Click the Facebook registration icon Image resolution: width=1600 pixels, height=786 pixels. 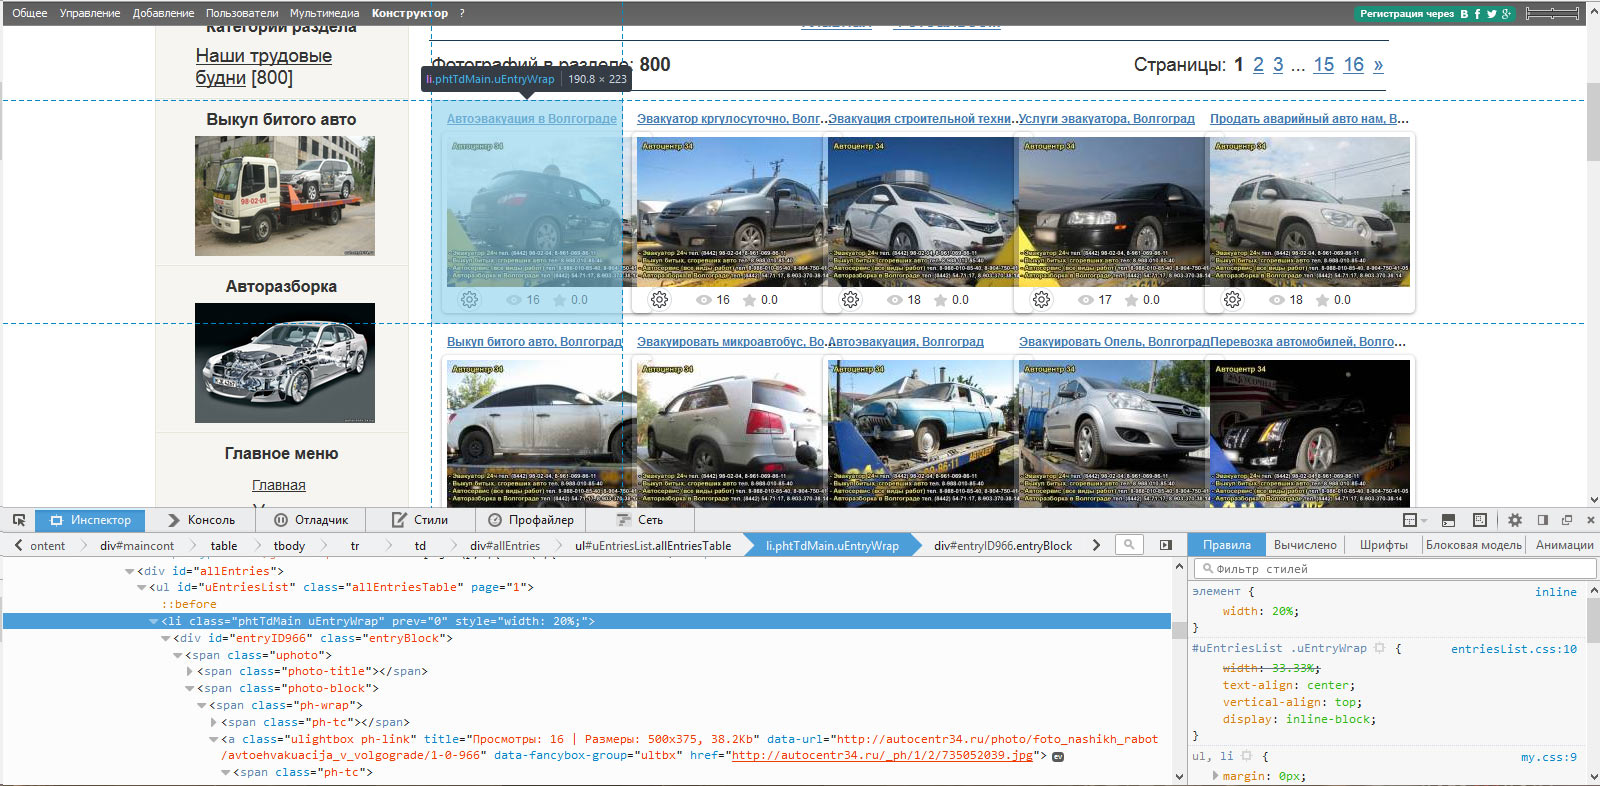pos(1477,14)
